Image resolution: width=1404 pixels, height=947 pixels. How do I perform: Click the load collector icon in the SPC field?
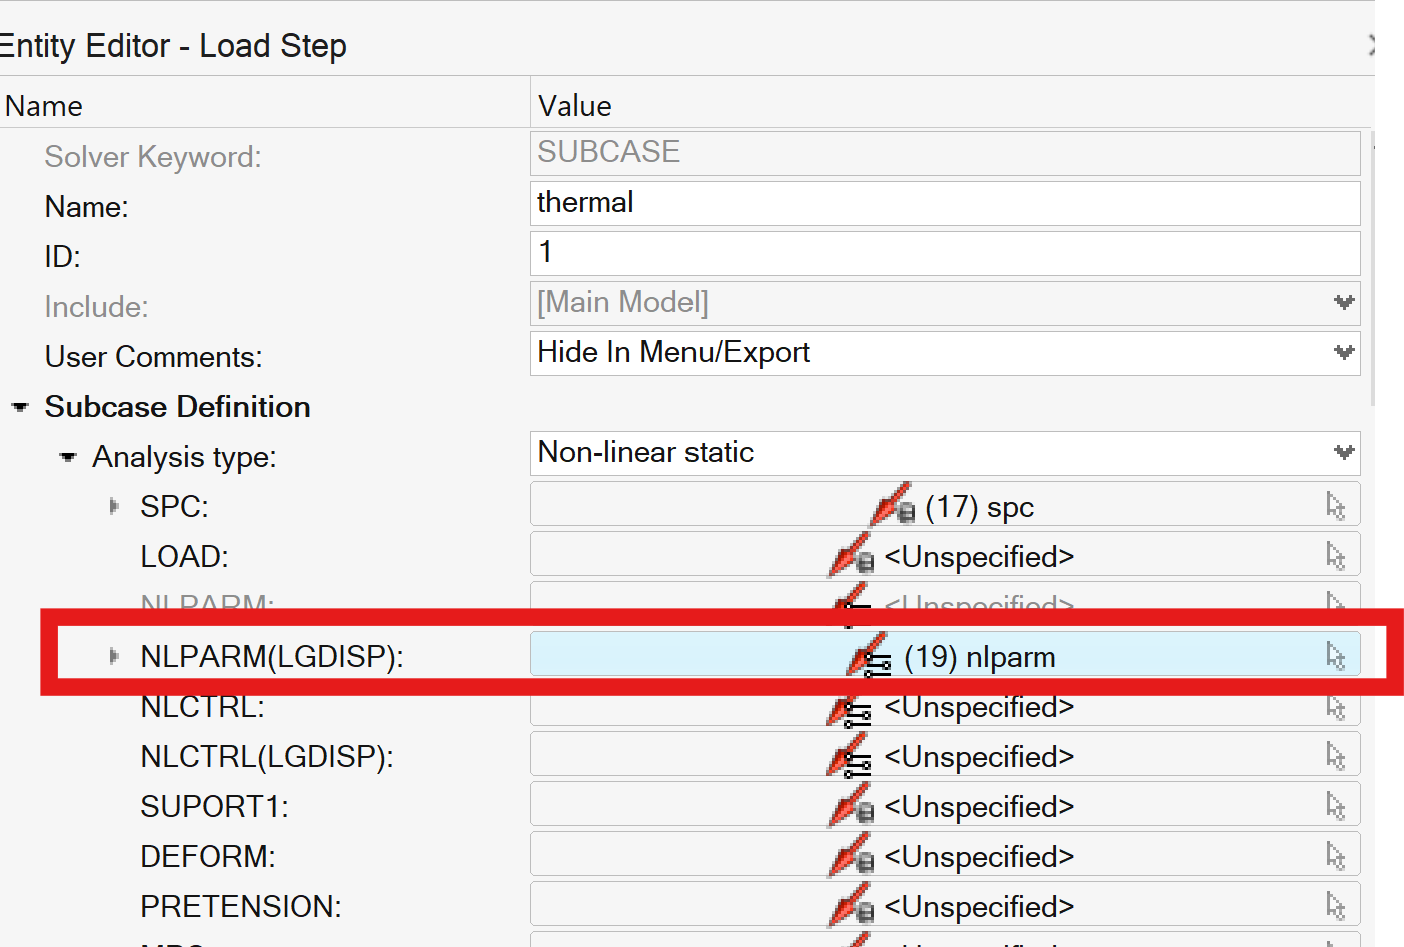point(892,505)
